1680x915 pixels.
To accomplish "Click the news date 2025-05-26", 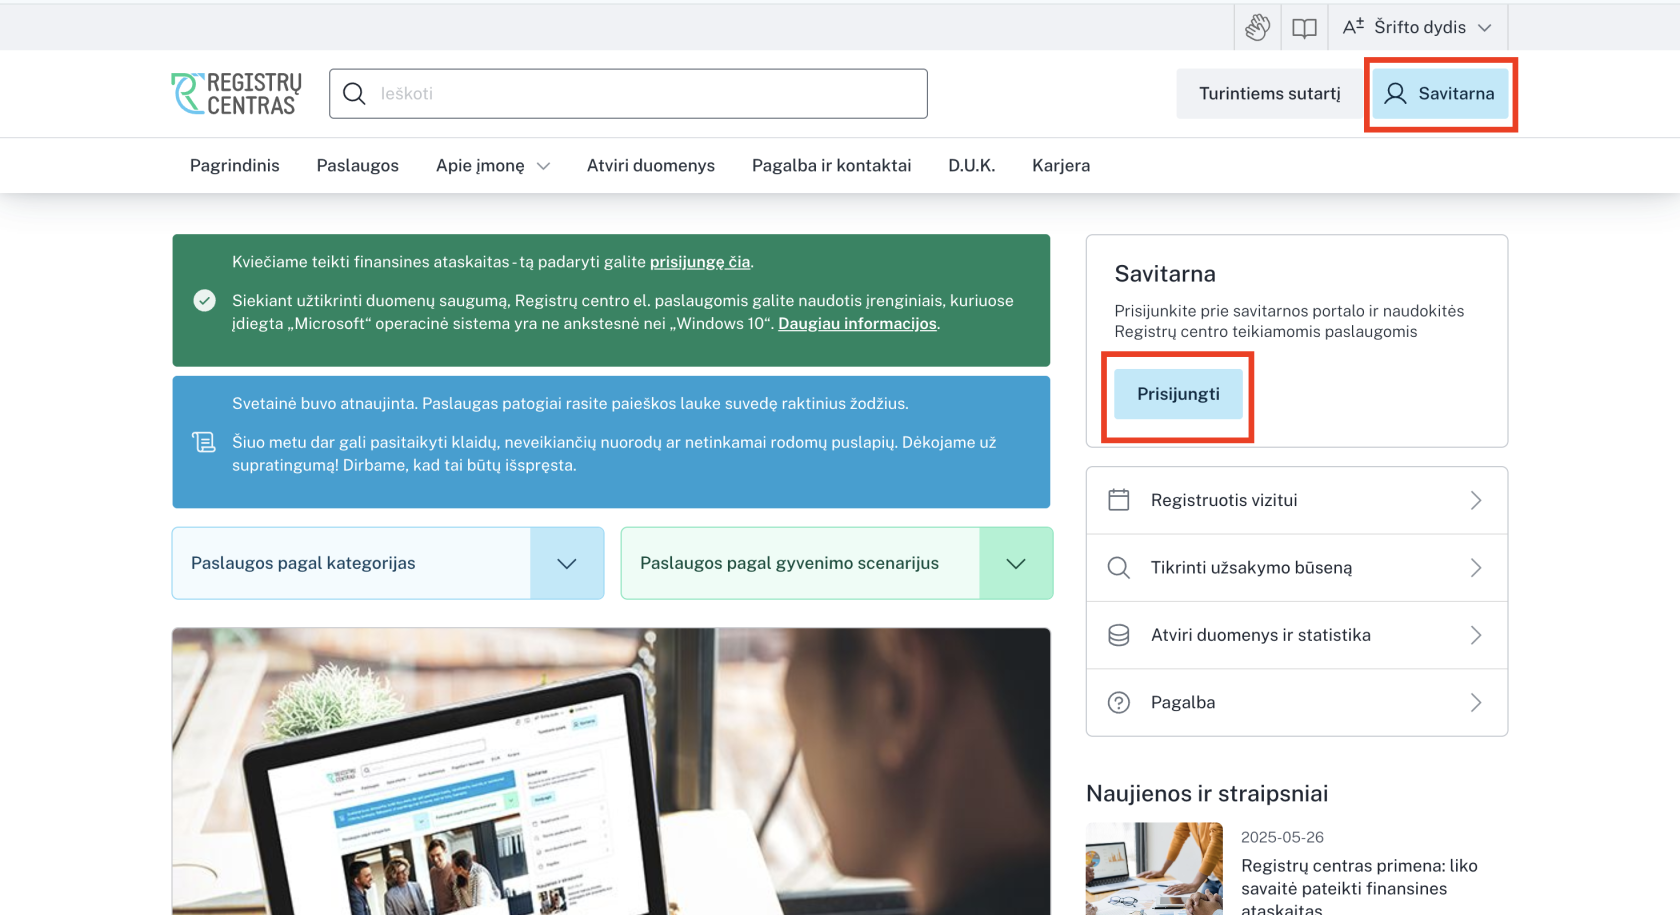I will (1282, 837).
